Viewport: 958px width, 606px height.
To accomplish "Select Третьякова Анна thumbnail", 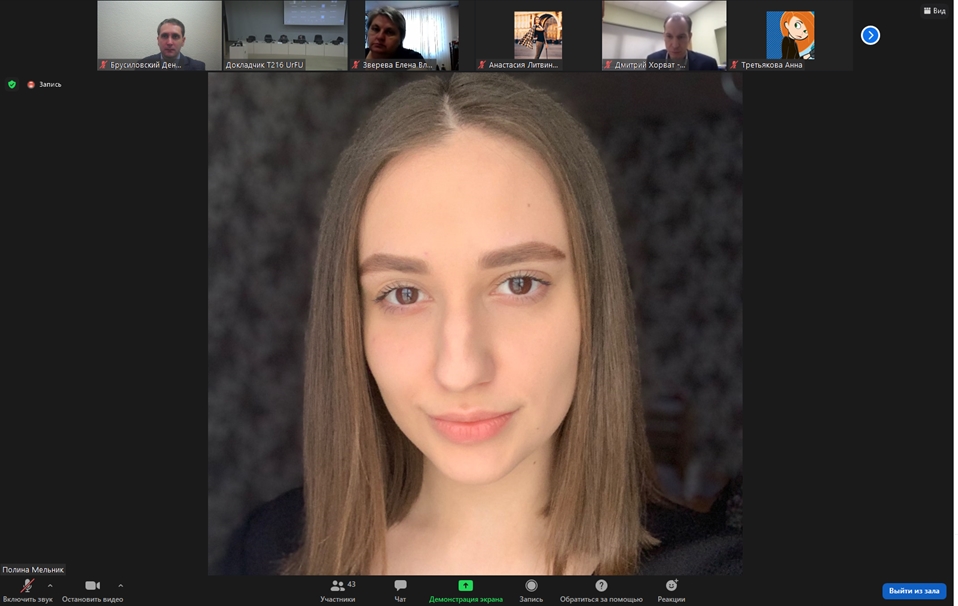I will tap(790, 35).
